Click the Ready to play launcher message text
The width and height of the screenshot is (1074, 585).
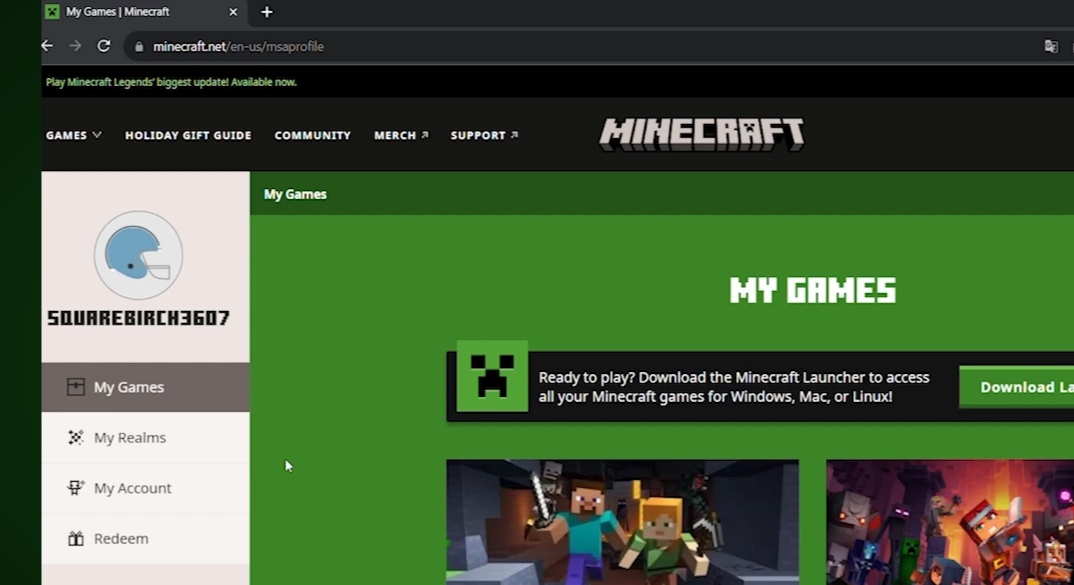(734, 387)
